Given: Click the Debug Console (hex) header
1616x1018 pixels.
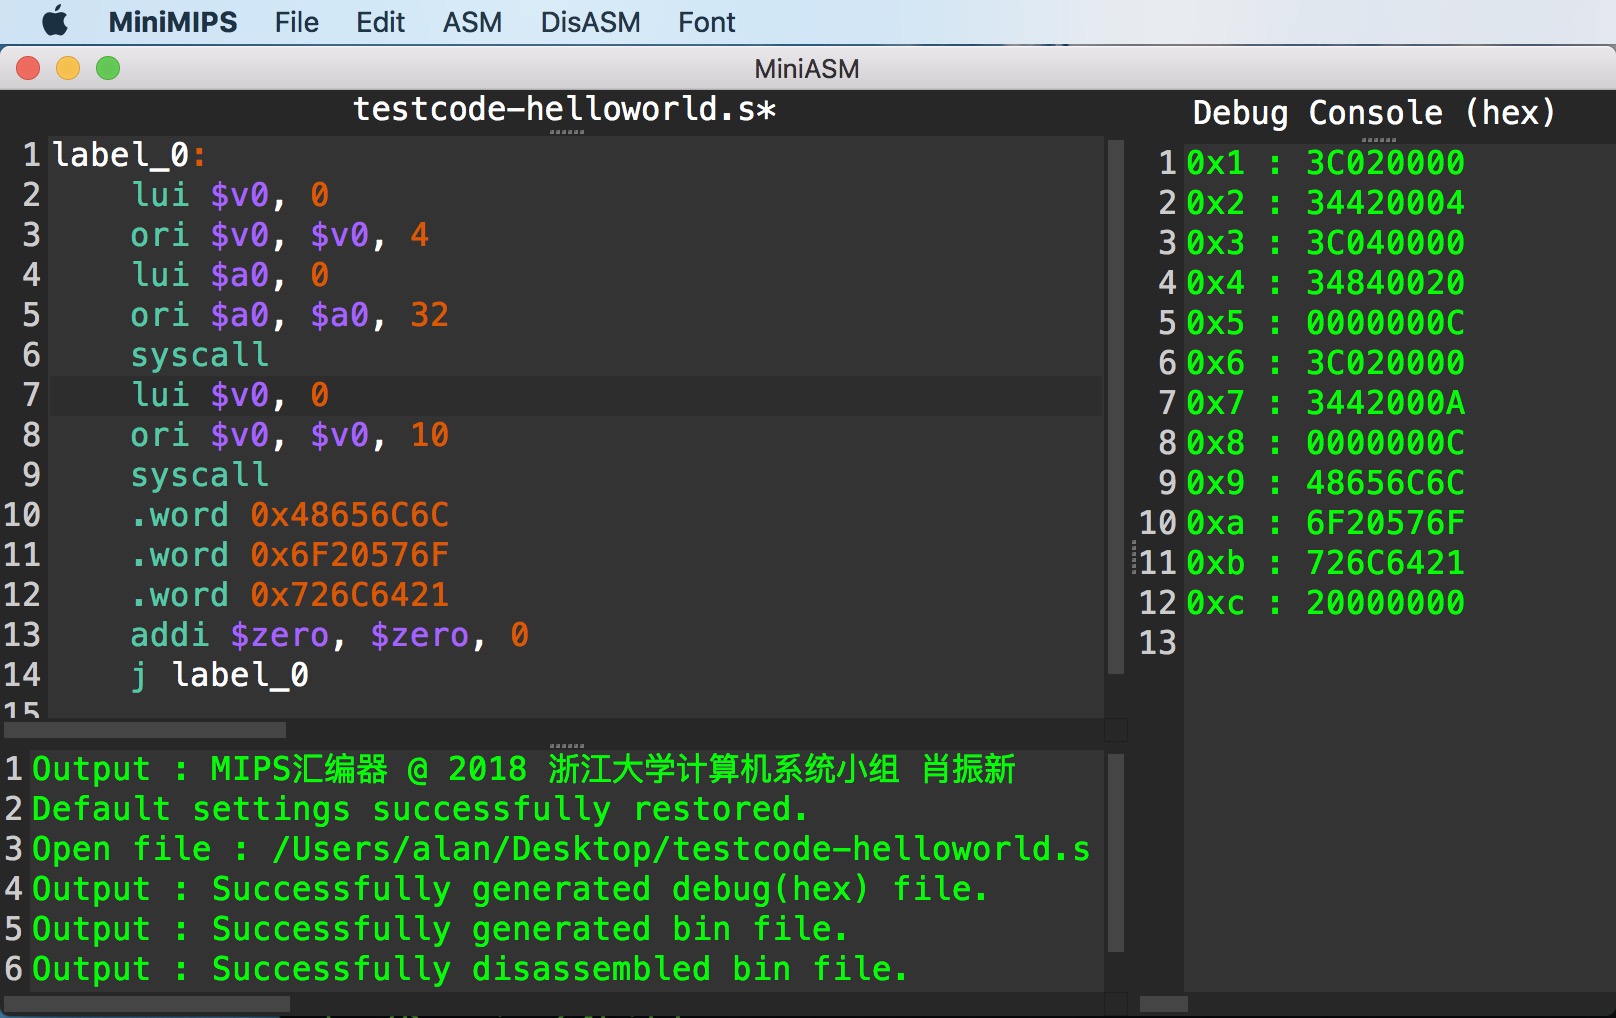Looking at the screenshot, I should [1374, 113].
